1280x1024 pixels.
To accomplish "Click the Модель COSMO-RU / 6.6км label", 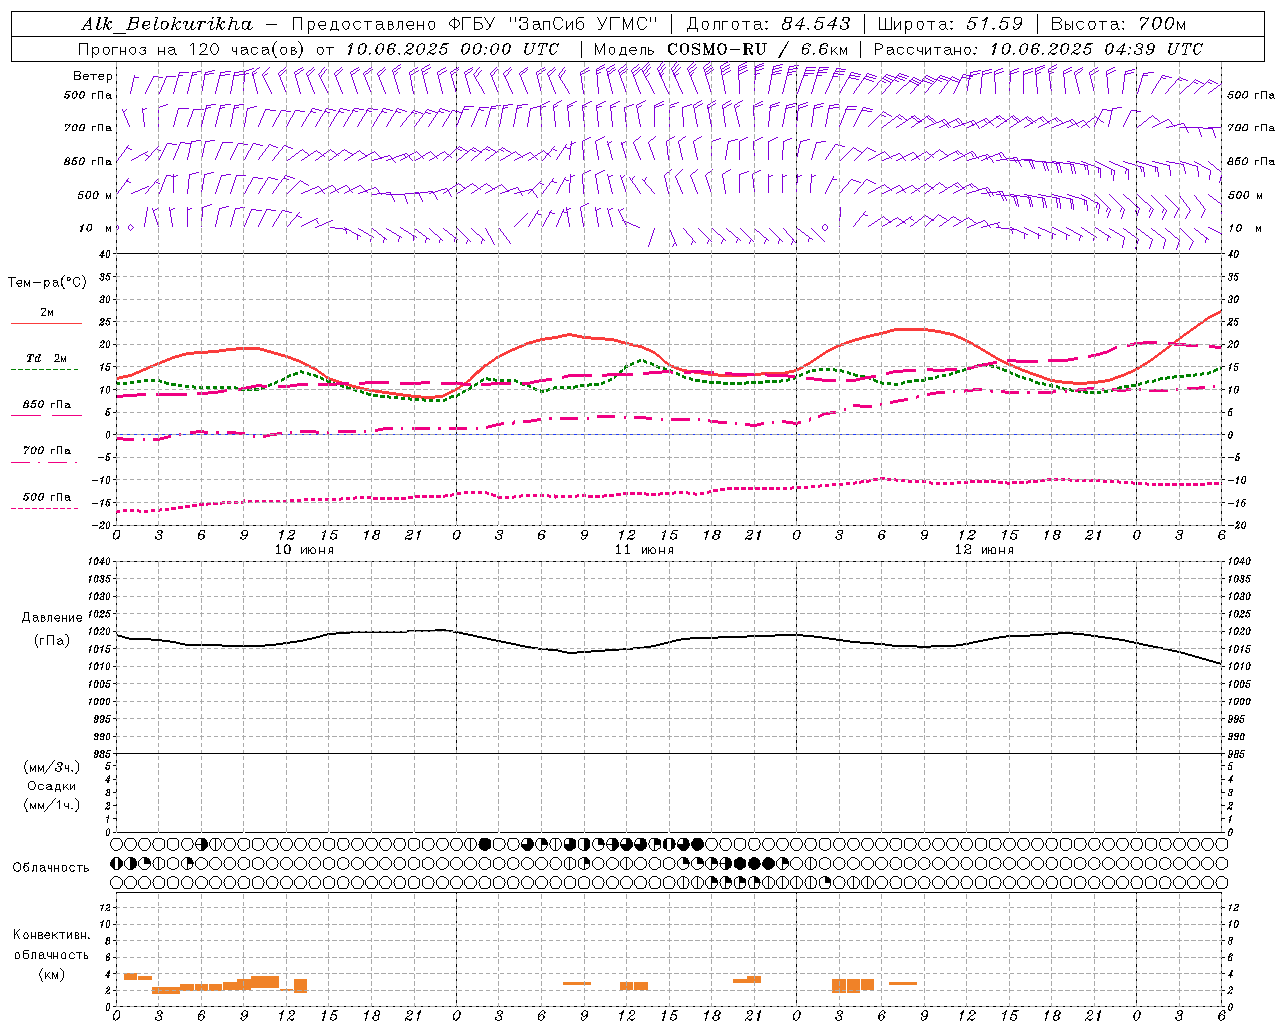I will [721, 49].
